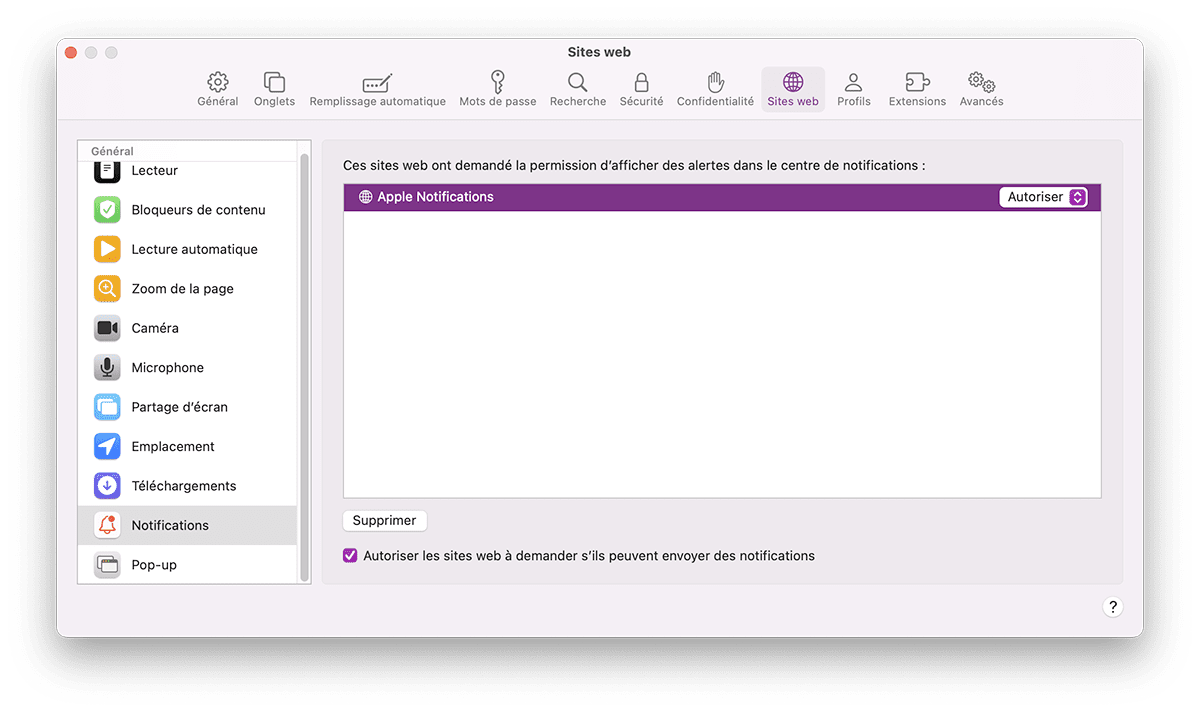Viewport: 1200px width, 712px height.
Task: Open the Caméra permissions section
Action: [x=155, y=328]
